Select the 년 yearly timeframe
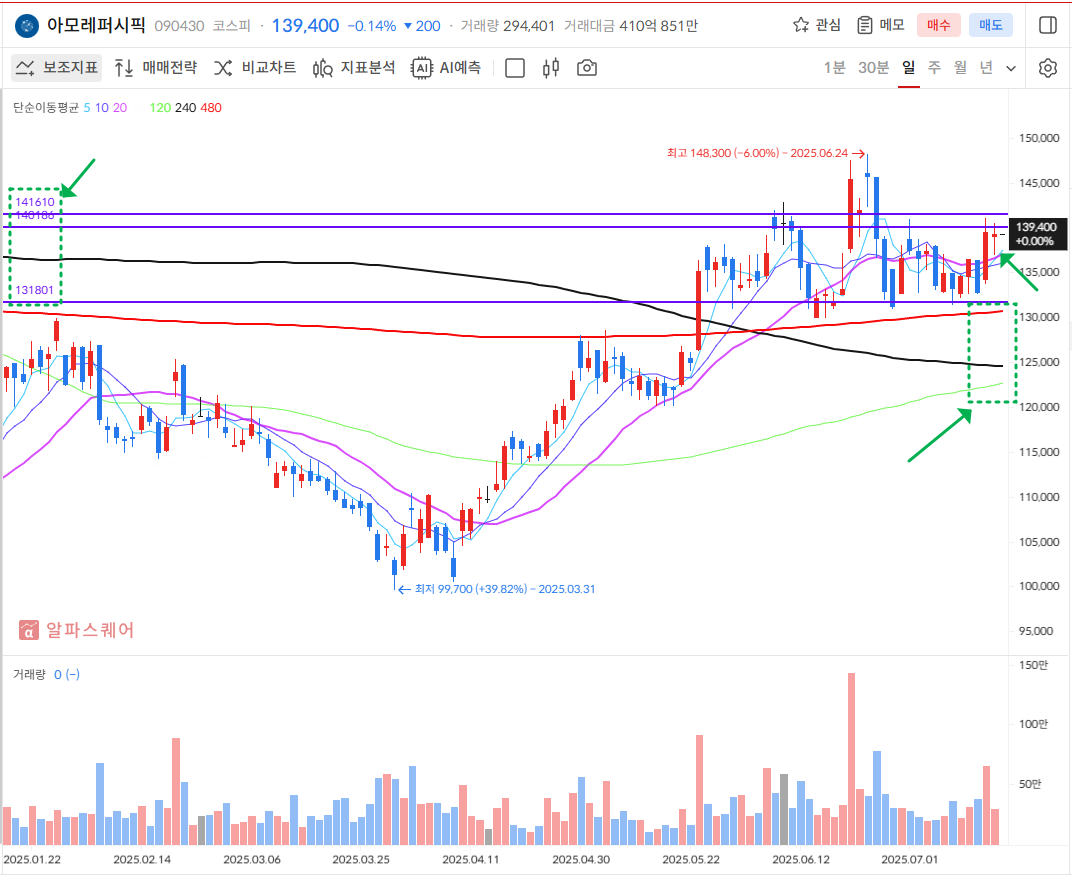The width and height of the screenshot is (1072, 875). (x=986, y=68)
